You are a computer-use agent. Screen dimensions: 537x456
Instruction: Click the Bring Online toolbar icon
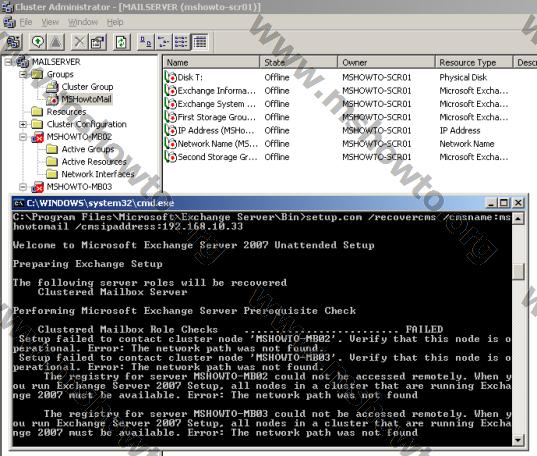click(38, 42)
